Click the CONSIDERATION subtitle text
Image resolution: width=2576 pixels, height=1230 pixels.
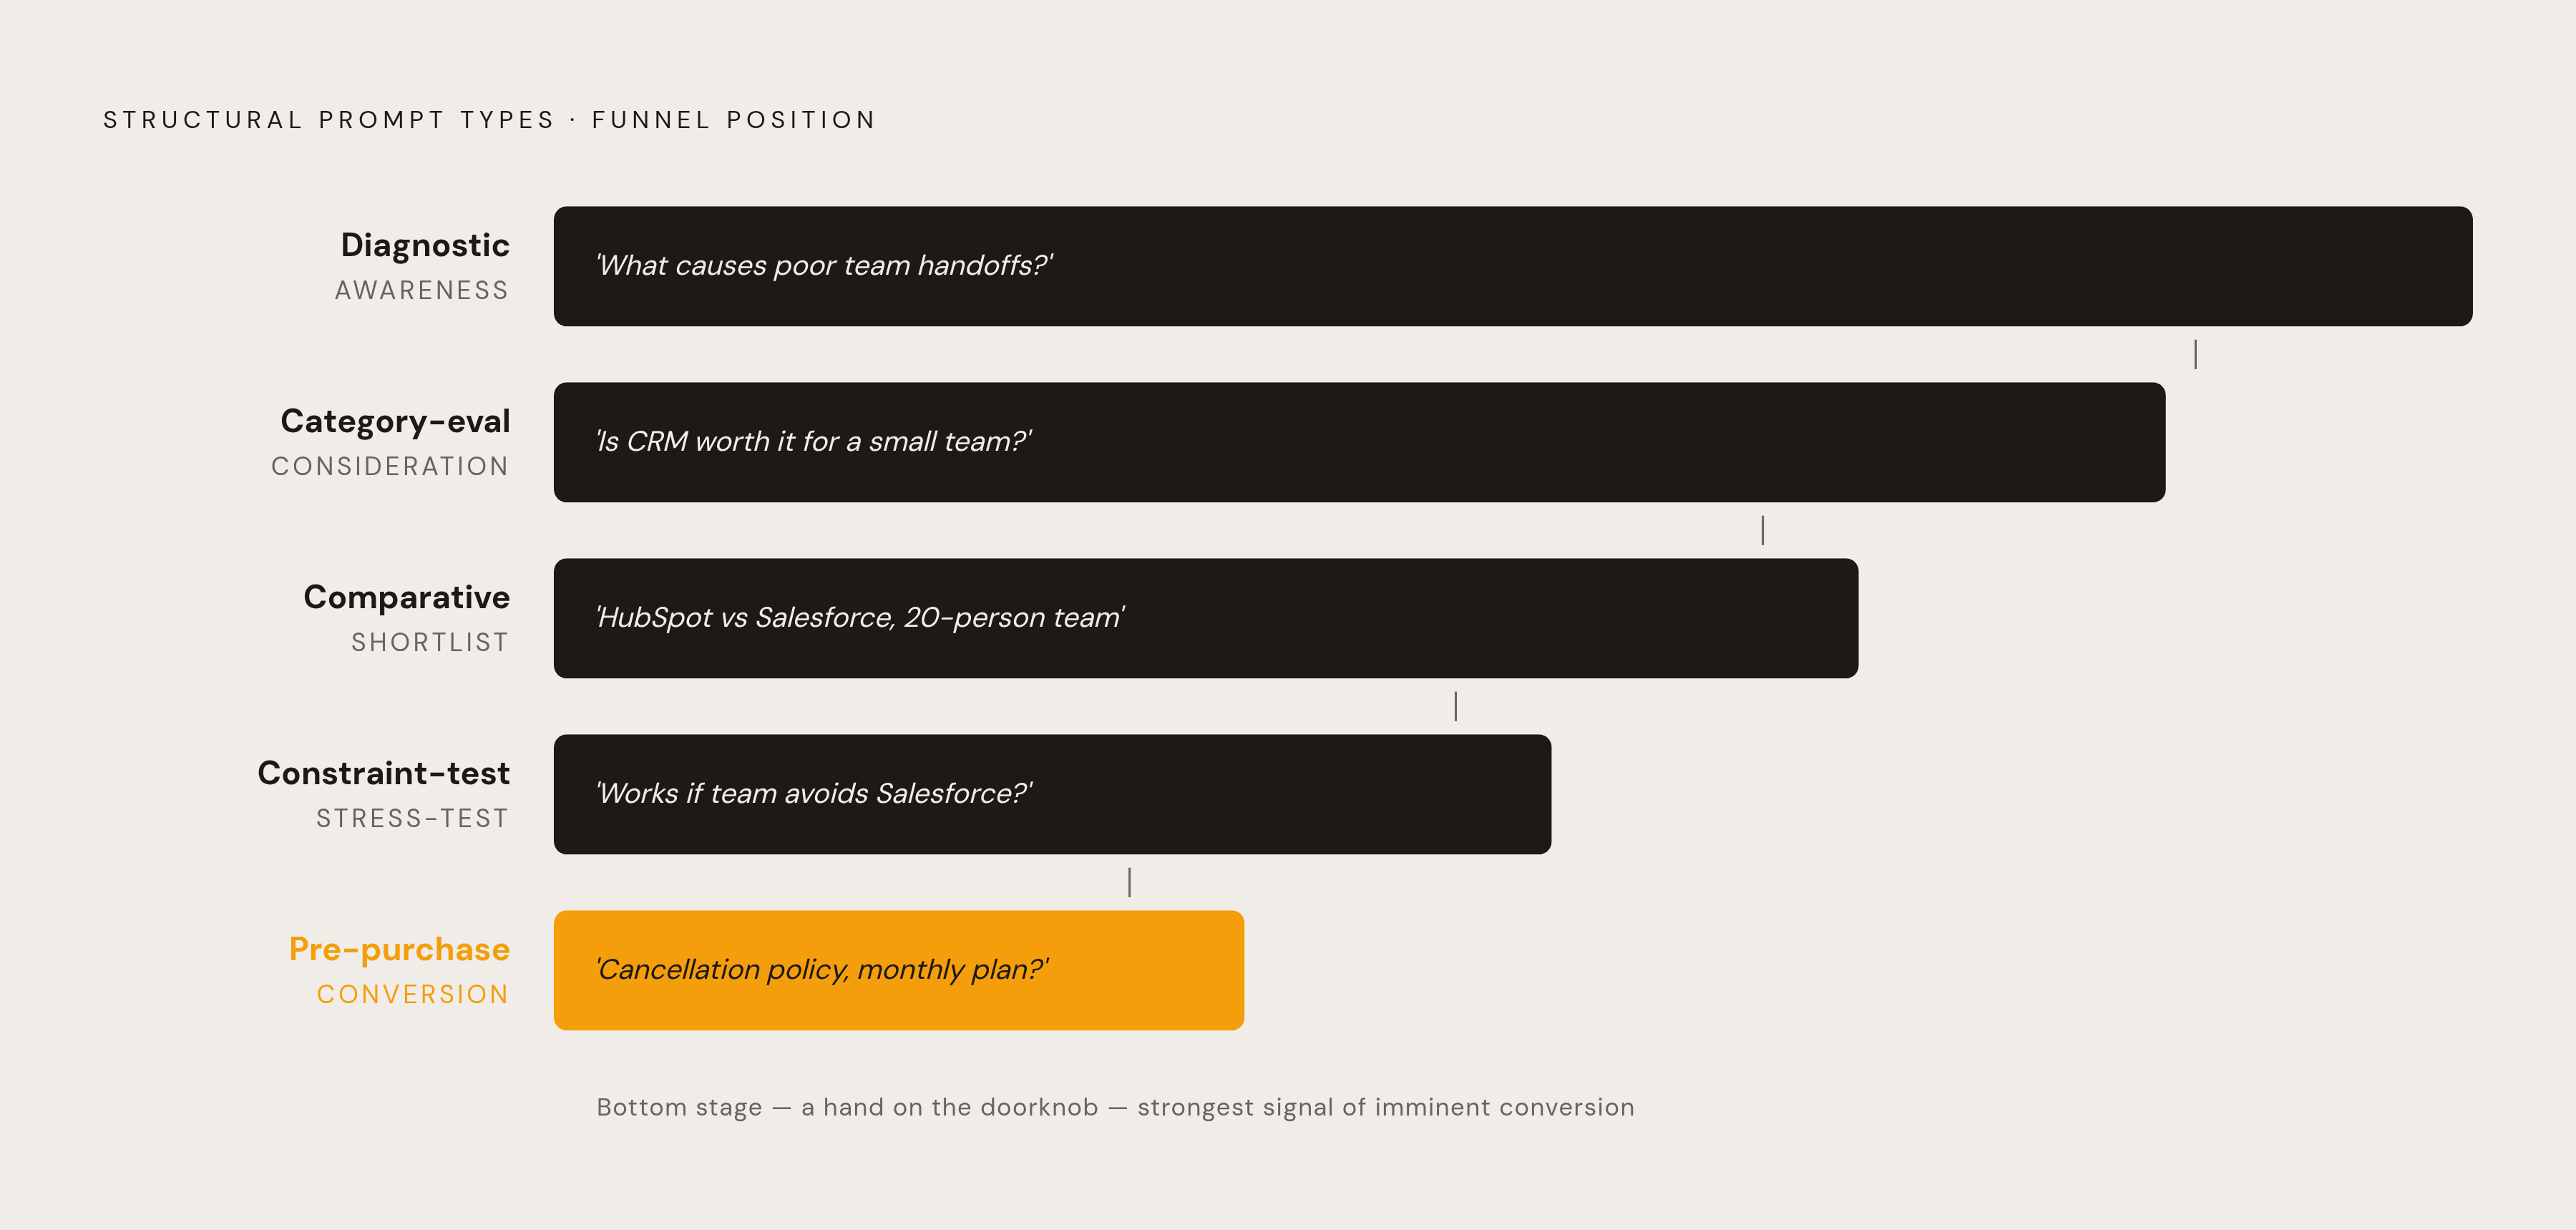(390, 466)
